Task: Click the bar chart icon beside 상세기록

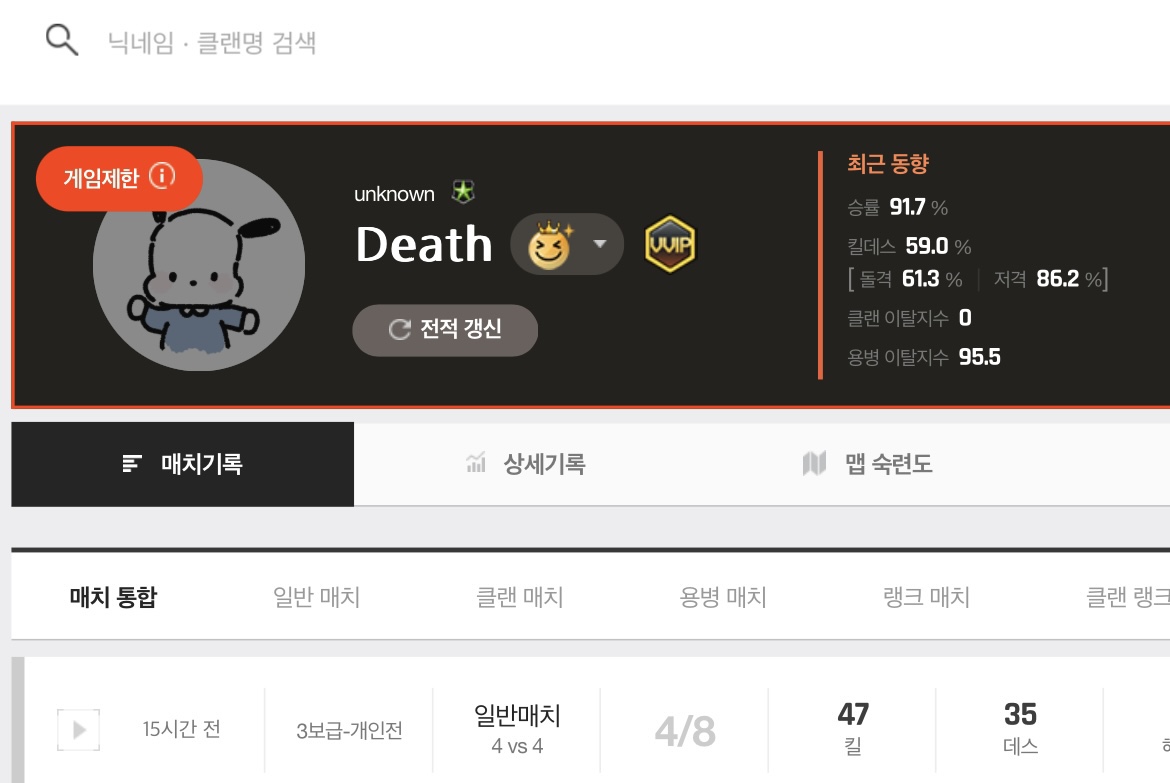Action: click(x=476, y=464)
